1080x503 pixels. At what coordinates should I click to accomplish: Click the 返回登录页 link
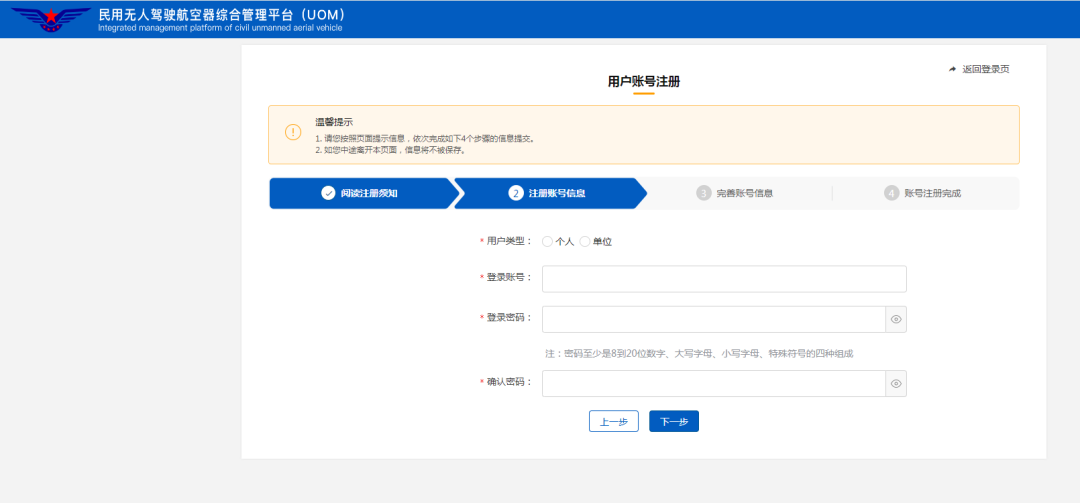(x=986, y=69)
